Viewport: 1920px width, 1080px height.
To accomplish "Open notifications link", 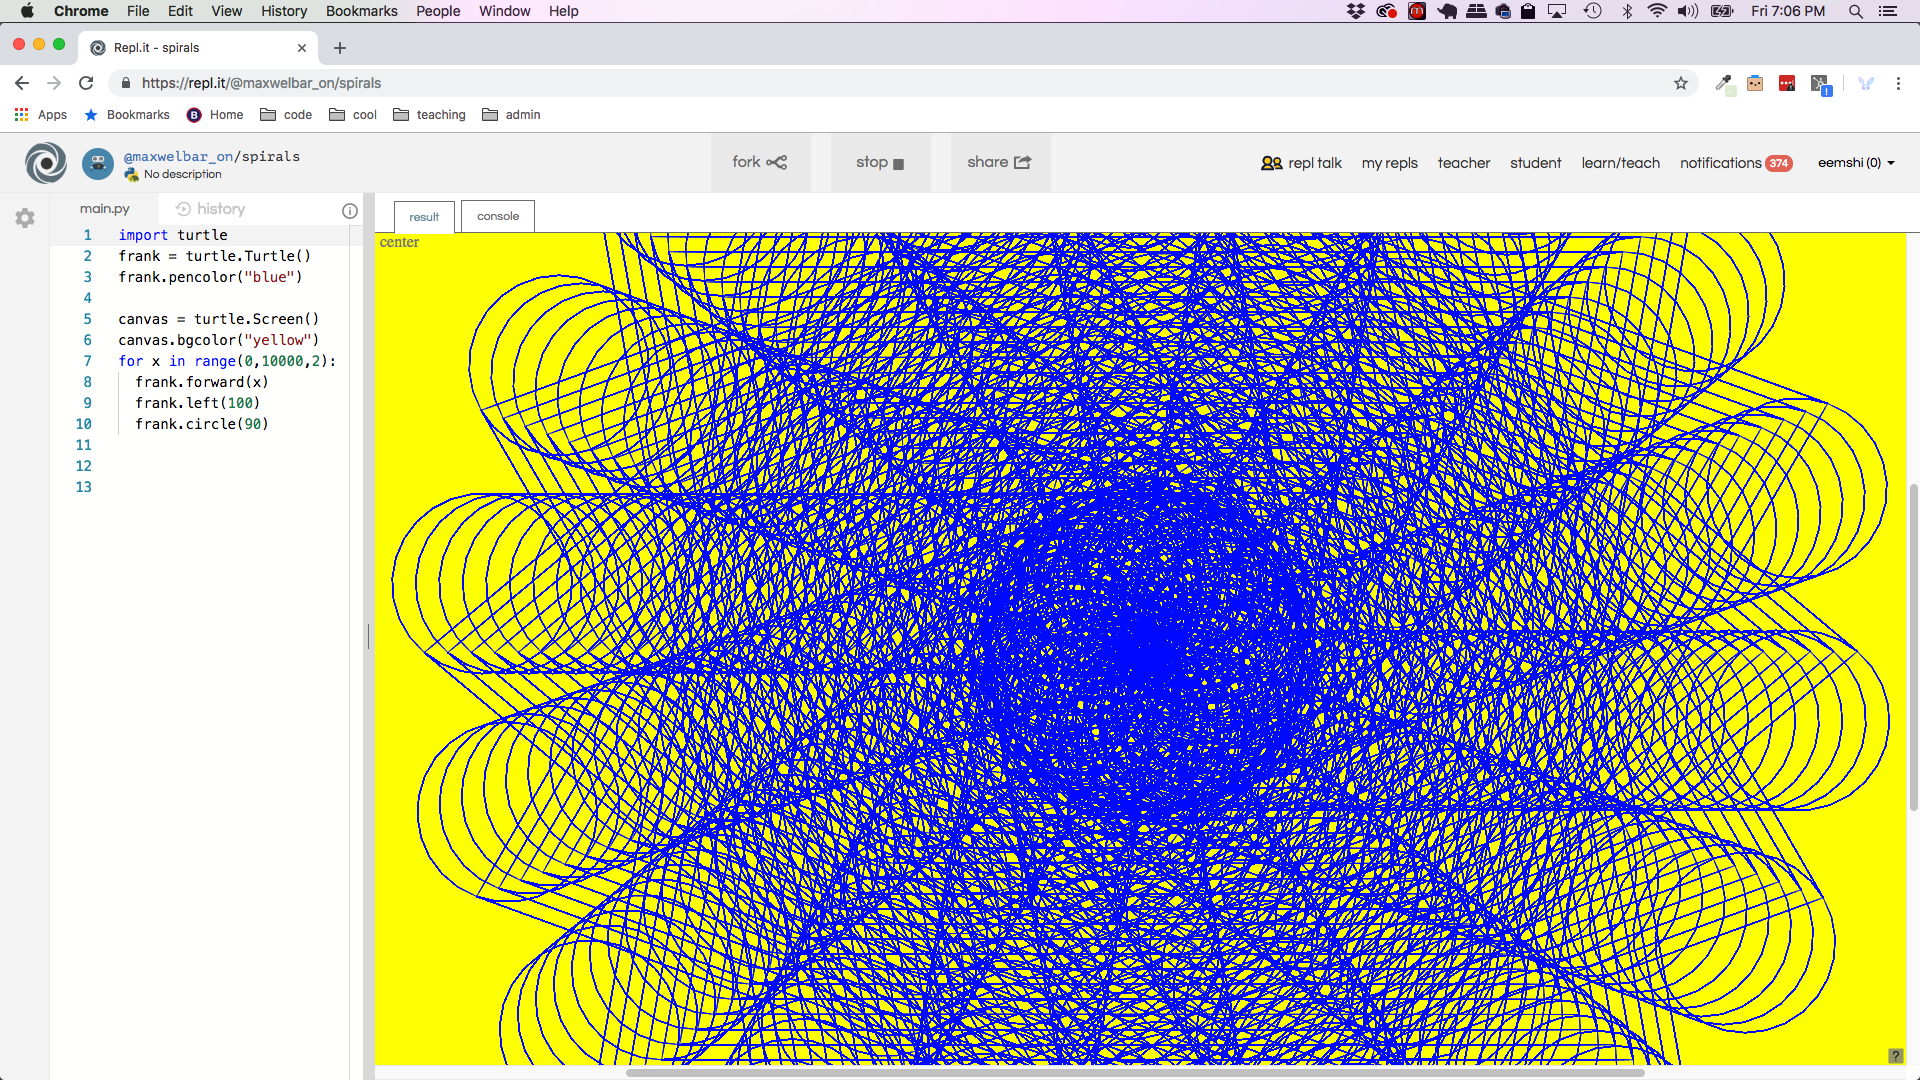I will click(1735, 163).
